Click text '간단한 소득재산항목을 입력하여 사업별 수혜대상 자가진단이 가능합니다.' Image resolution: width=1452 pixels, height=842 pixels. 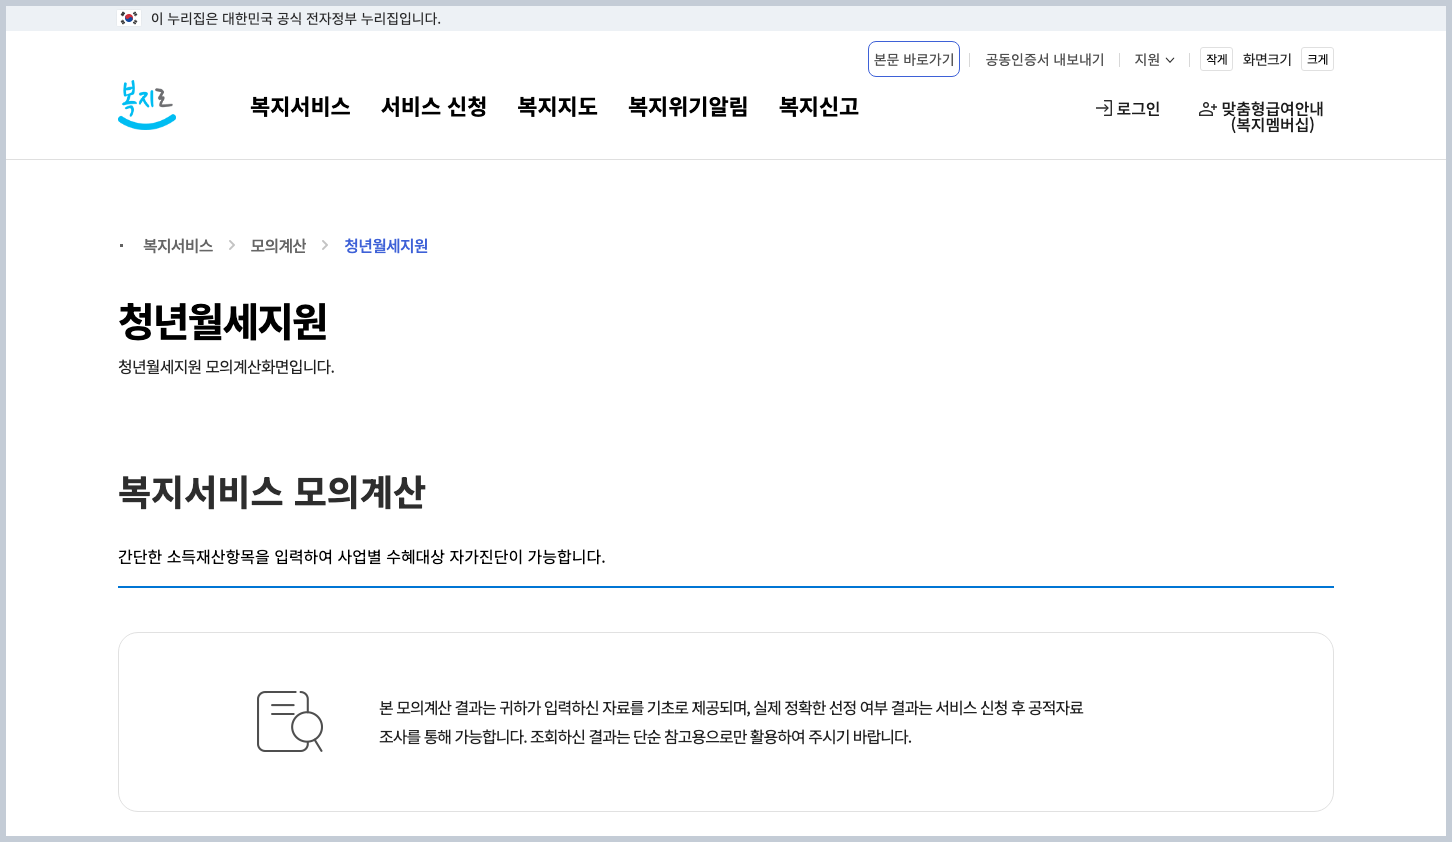click(362, 557)
